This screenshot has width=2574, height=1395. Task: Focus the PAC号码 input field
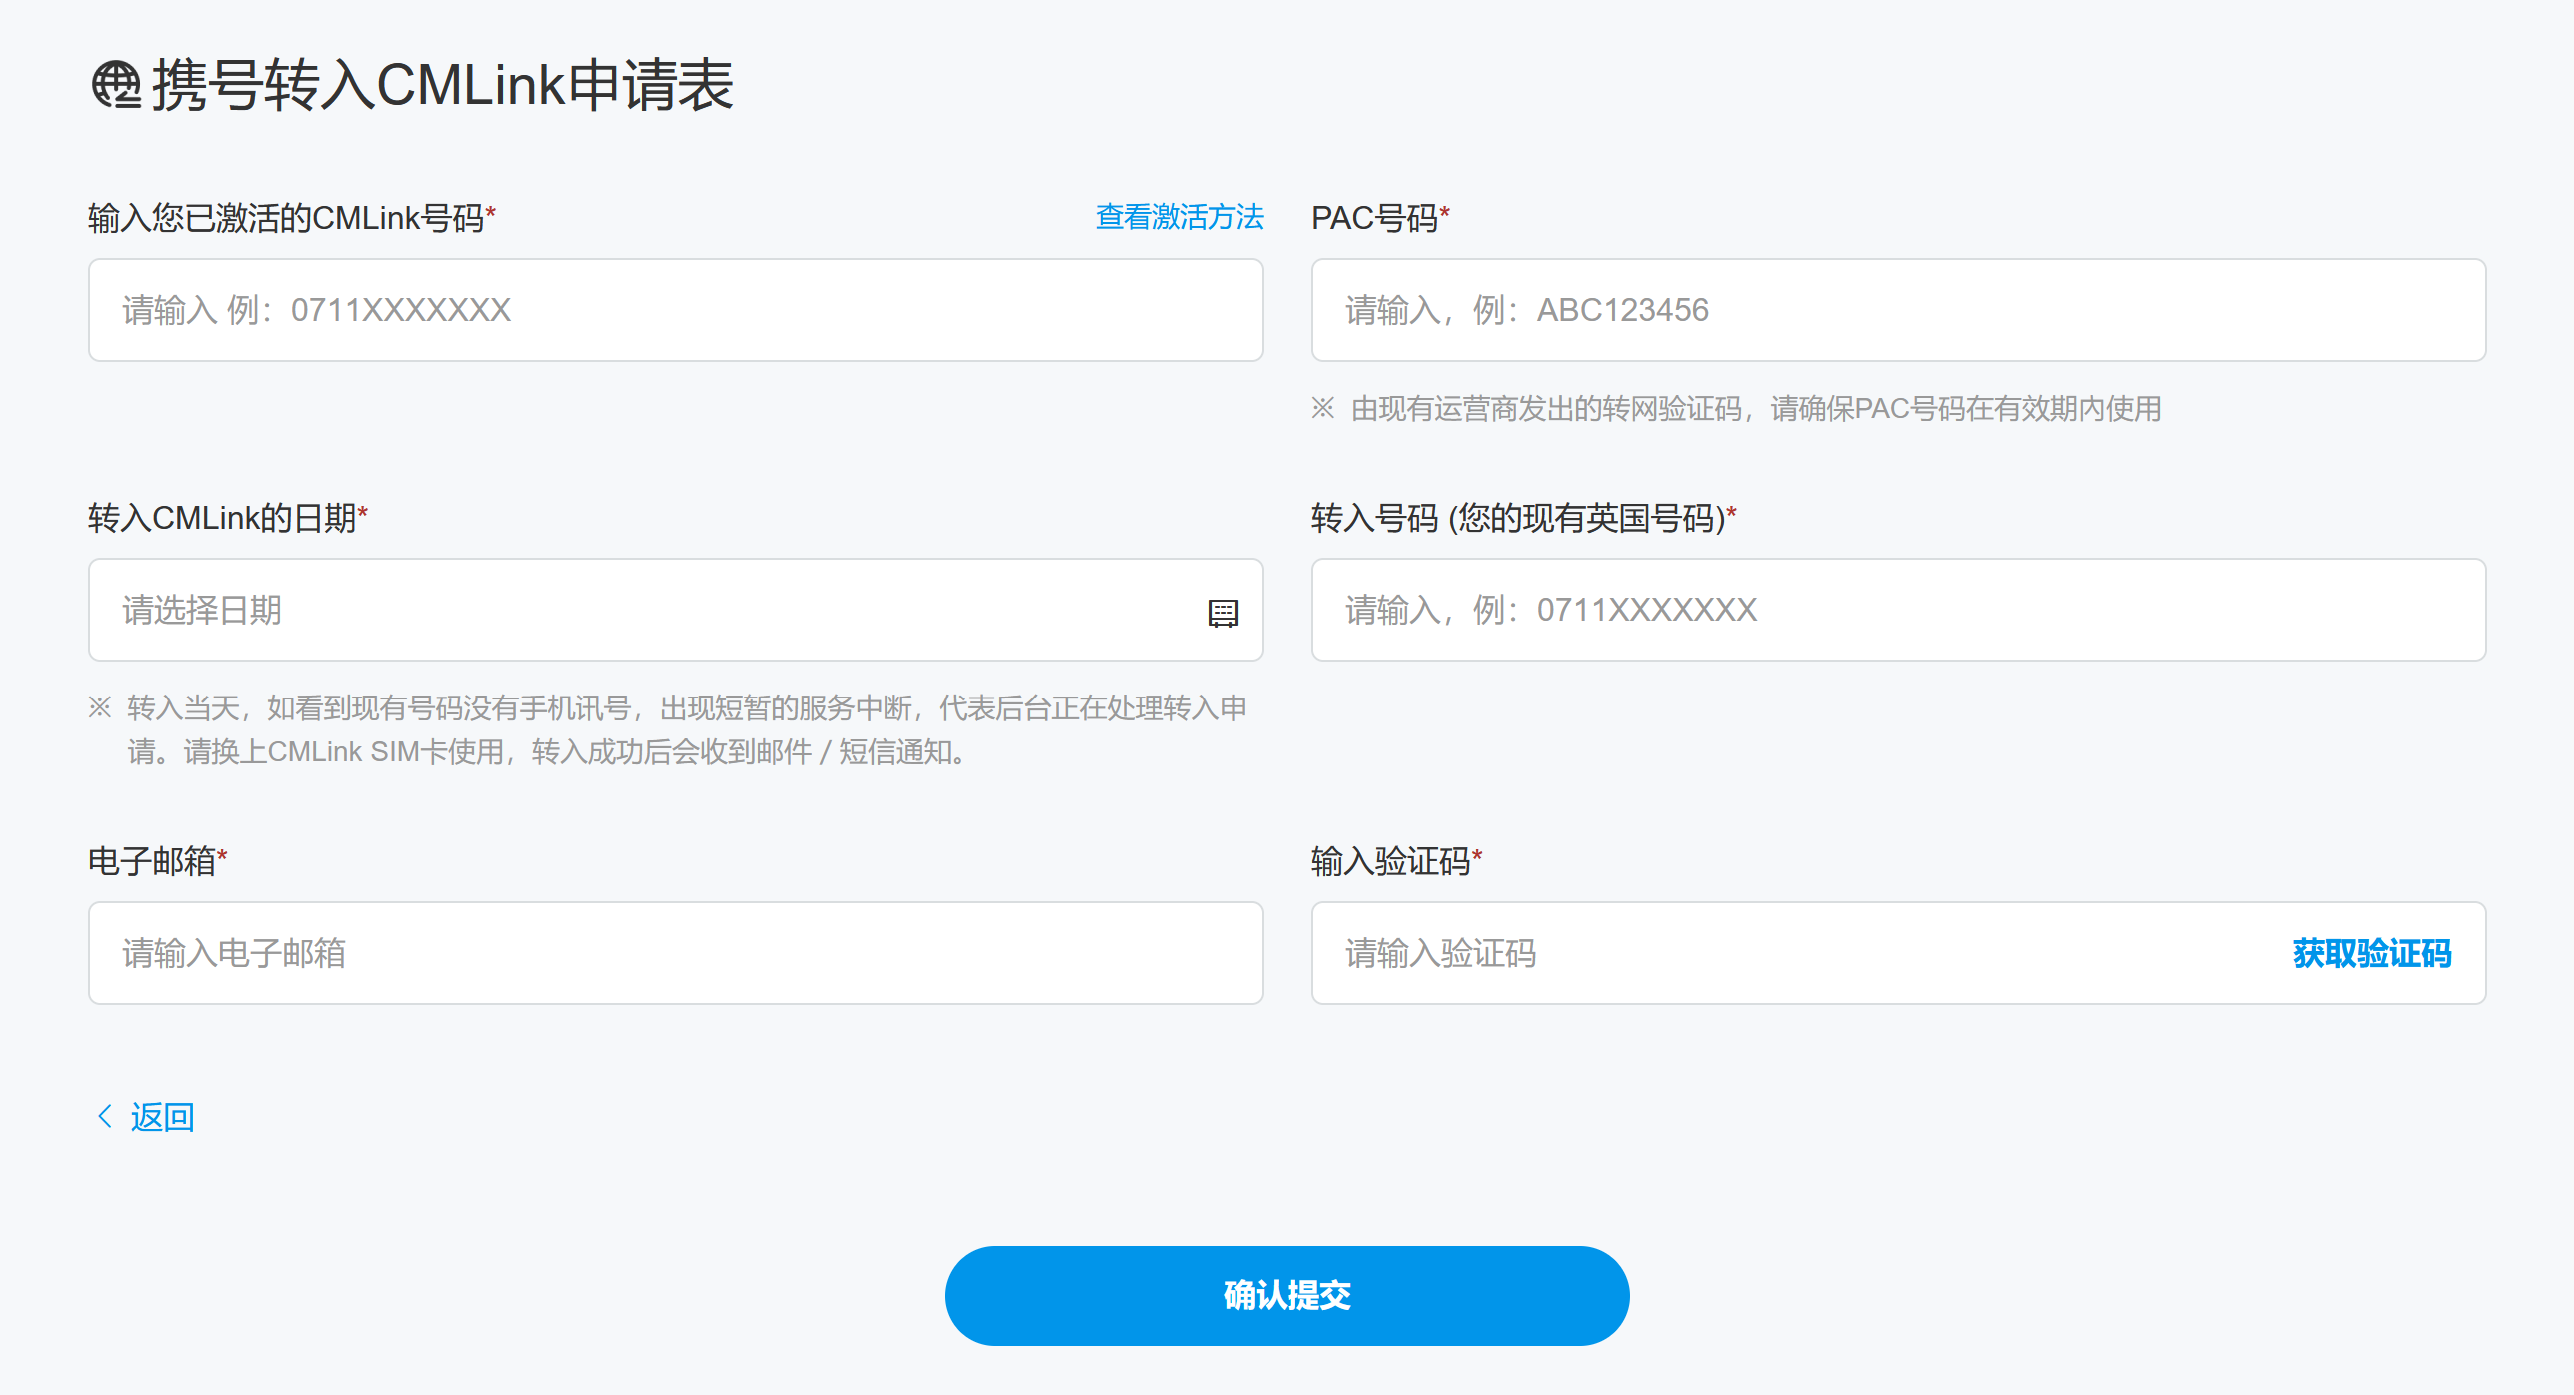pyautogui.click(x=1898, y=310)
